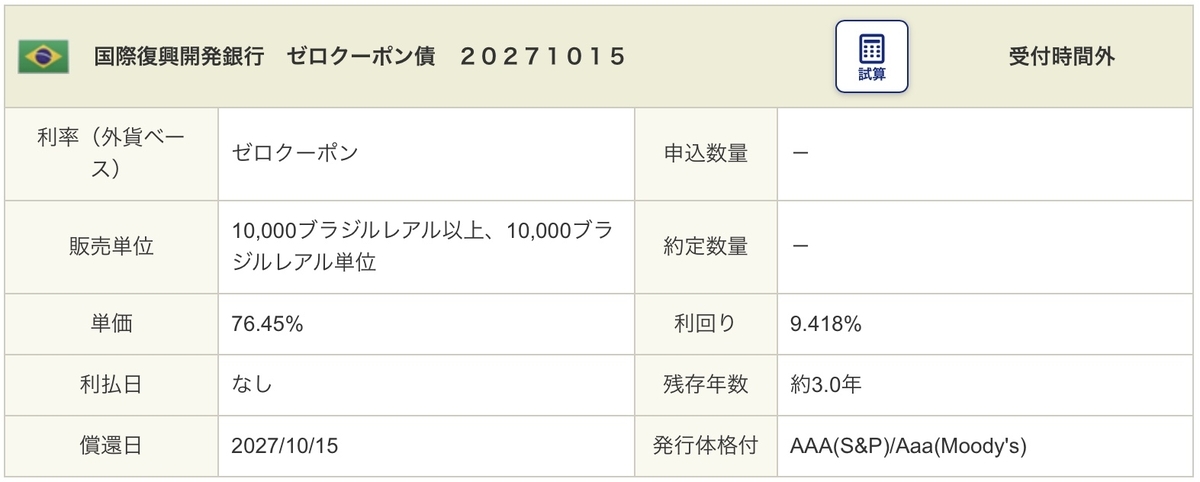This screenshot has width=1200, height=482.
Task: Click the 利率（外貨ベース） label cell
Action: pos(110,154)
